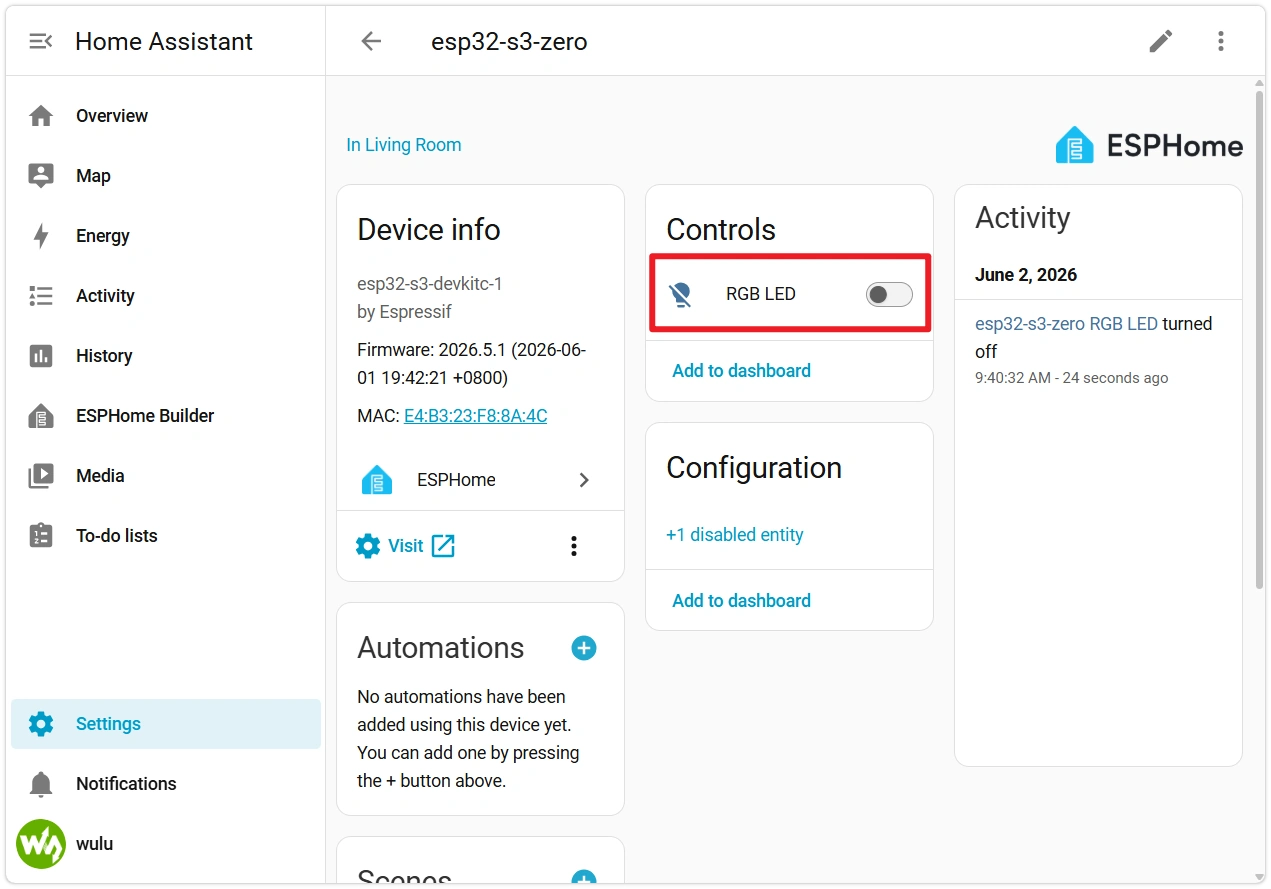1271x889 pixels.
Task: Open Settings in the sidebar
Action: [x=166, y=724]
